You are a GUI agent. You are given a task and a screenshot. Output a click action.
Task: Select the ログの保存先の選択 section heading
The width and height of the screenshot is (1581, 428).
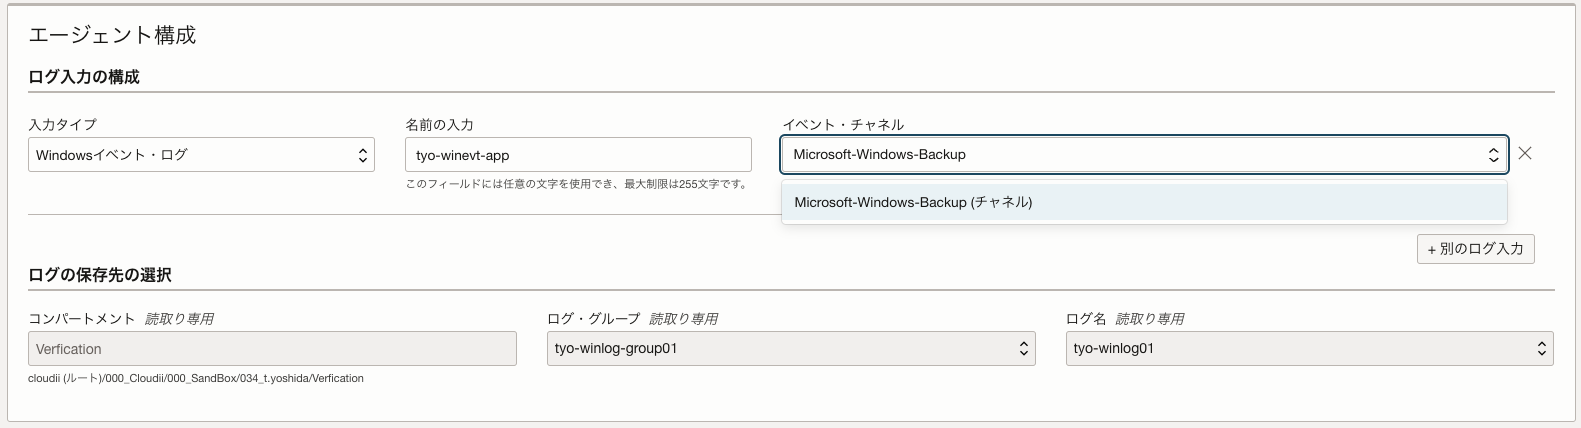[100, 275]
